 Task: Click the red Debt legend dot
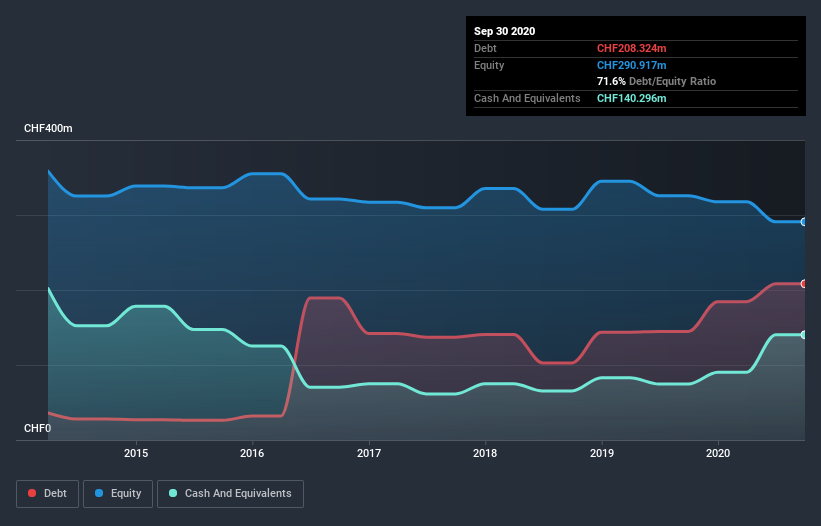tap(32, 493)
